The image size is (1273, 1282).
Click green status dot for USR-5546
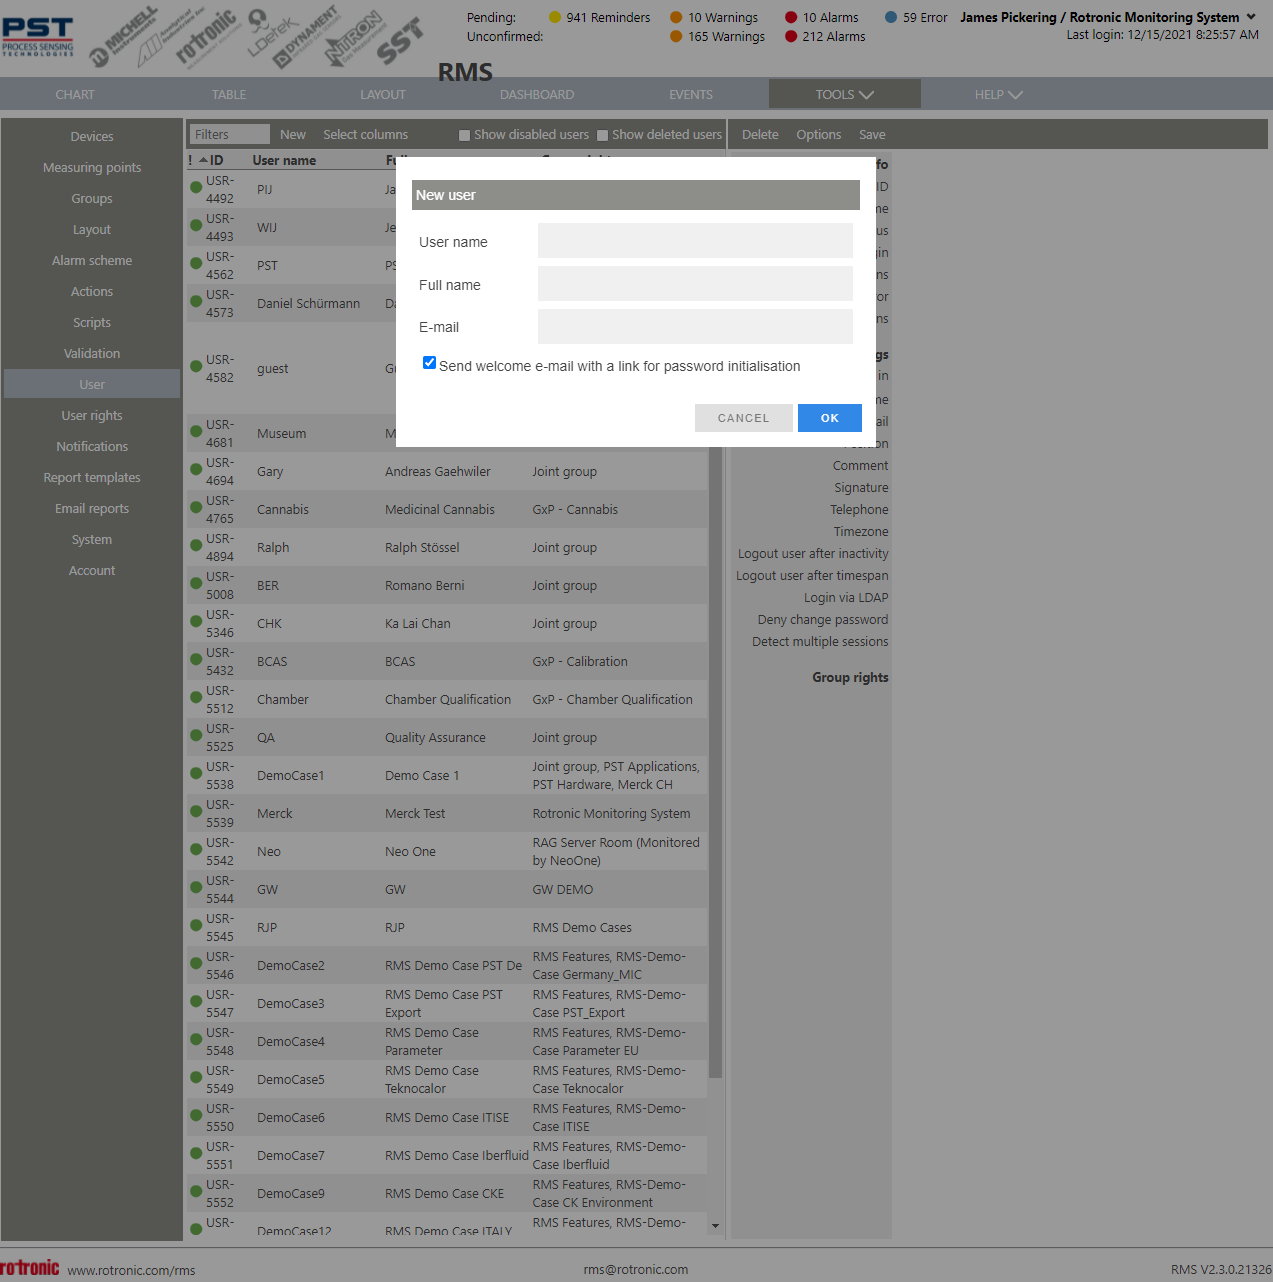coord(196,963)
